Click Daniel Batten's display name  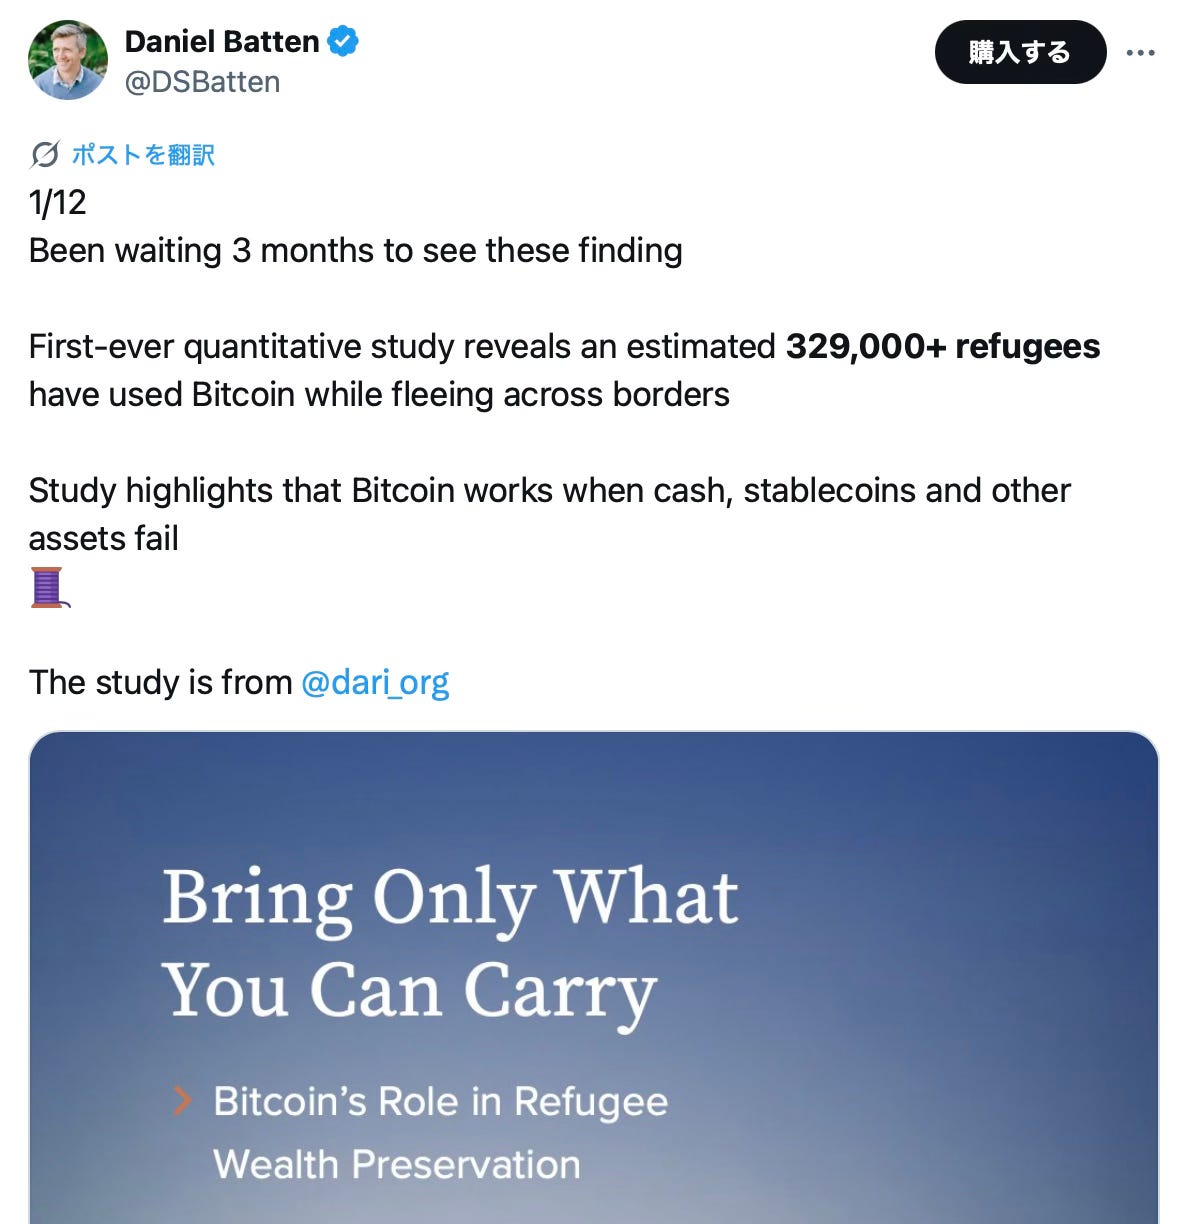point(222,41)
